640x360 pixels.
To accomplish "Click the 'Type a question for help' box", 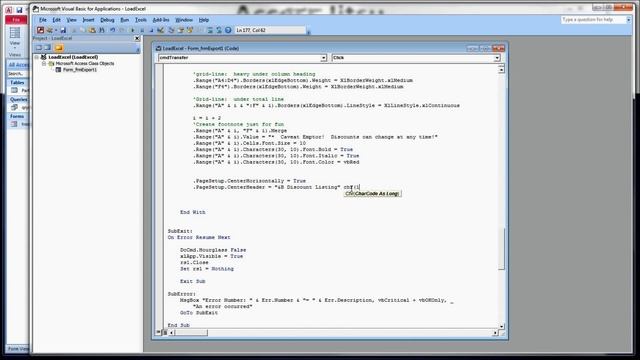I will click(x=593, y=20).
